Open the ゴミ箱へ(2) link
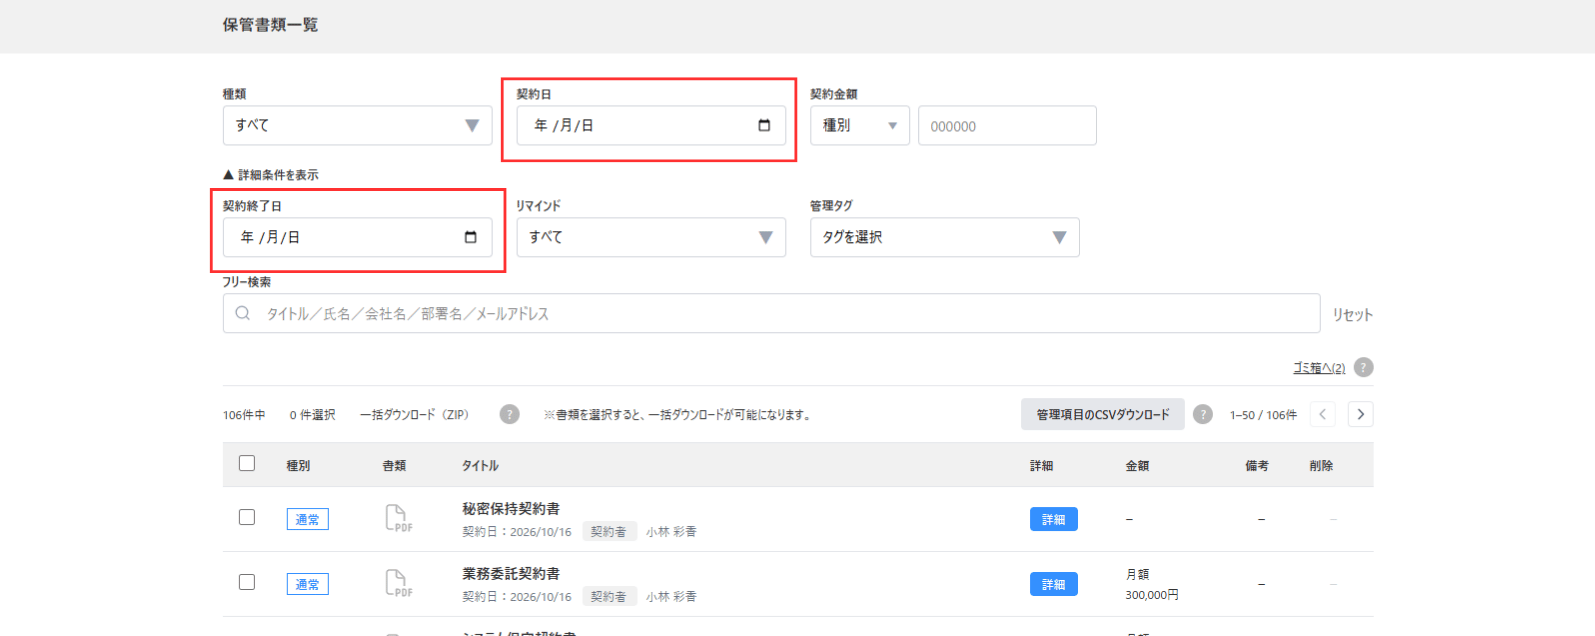This screenshot has width=1595, height=636. click(1319, 368)
